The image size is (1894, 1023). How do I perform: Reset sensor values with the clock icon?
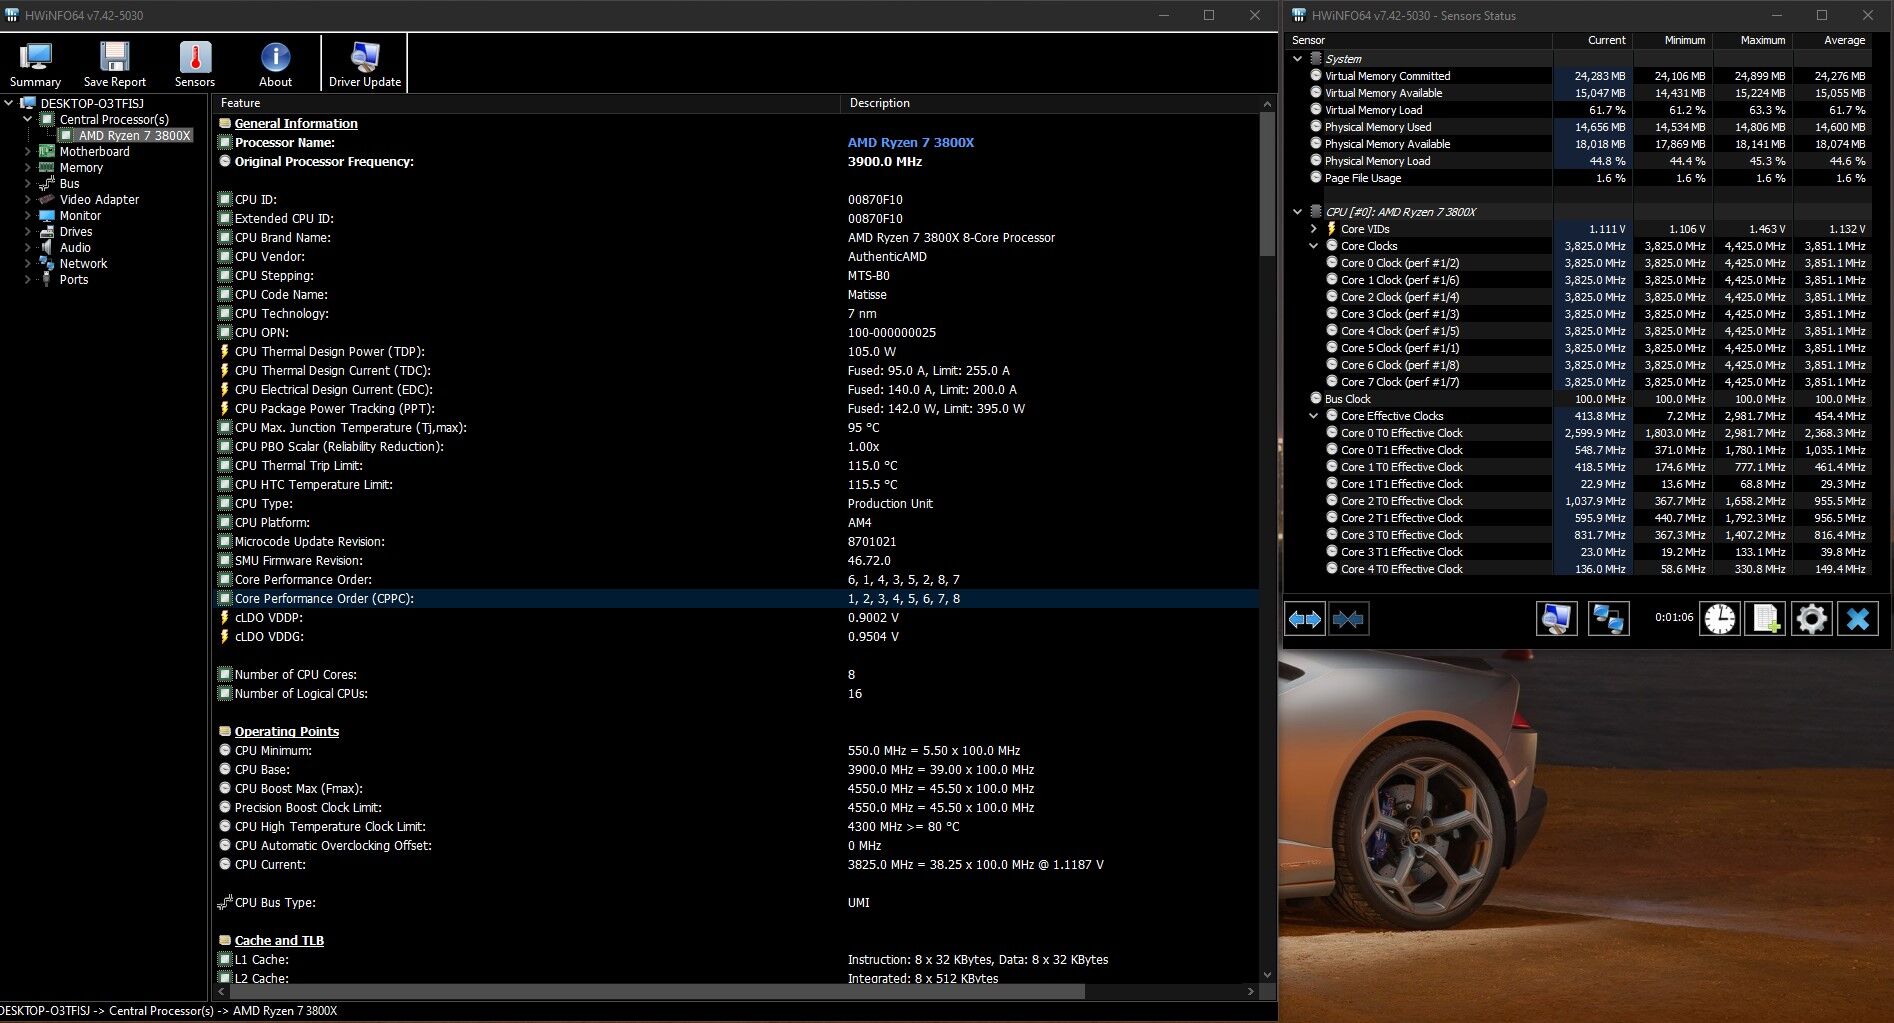(x=1719, y=619)
